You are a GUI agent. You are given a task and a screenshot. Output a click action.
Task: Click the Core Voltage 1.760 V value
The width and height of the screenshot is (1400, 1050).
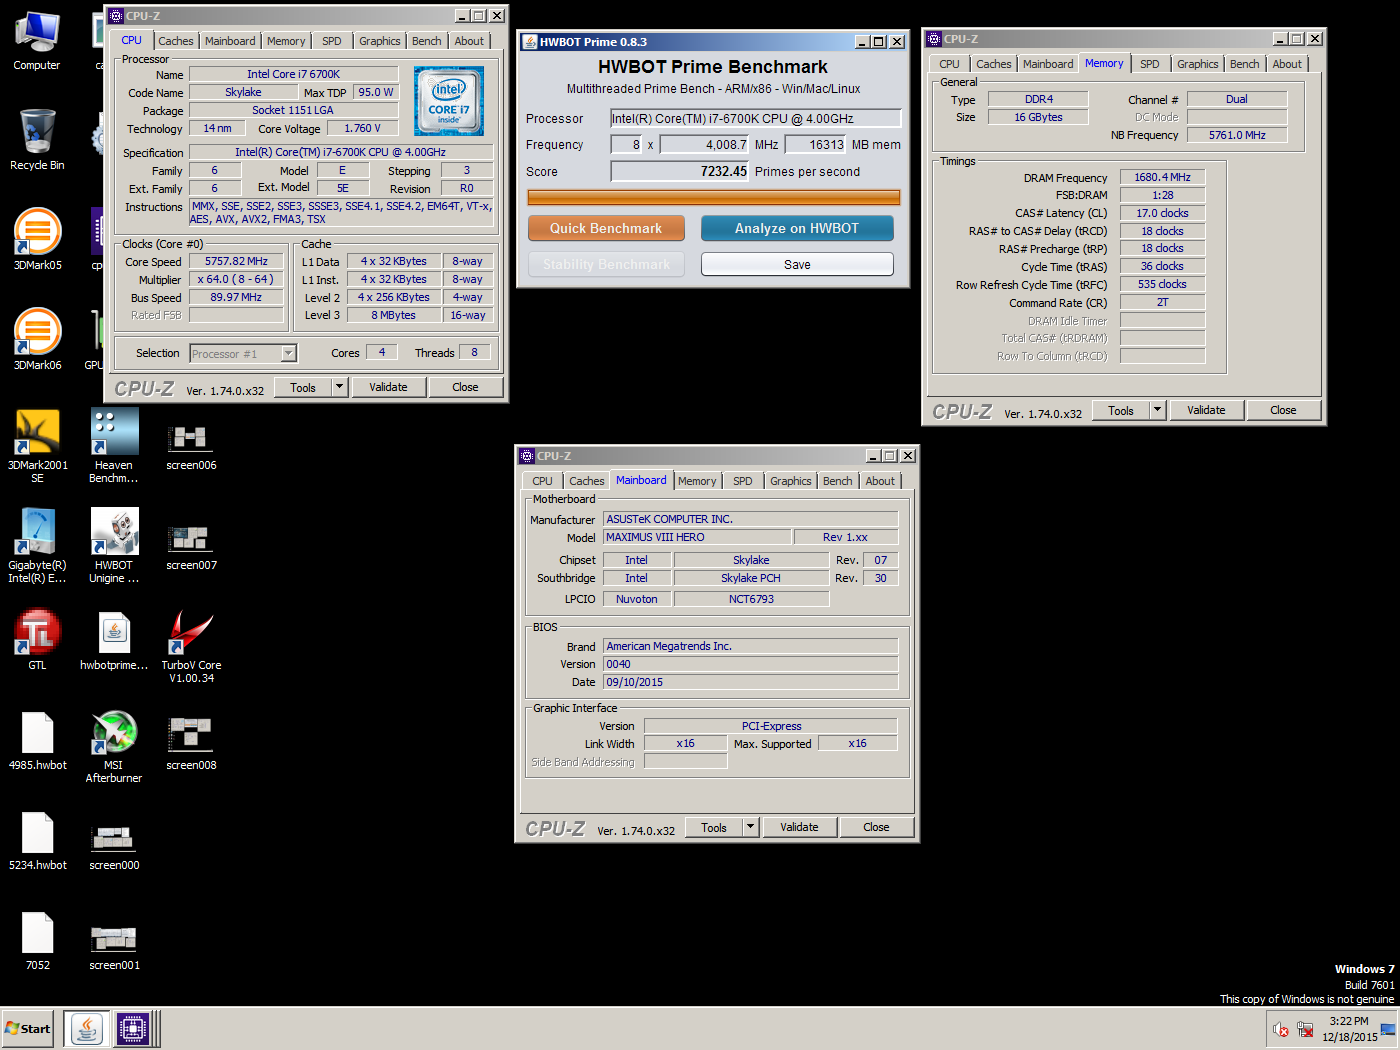[x=362, y=128]
